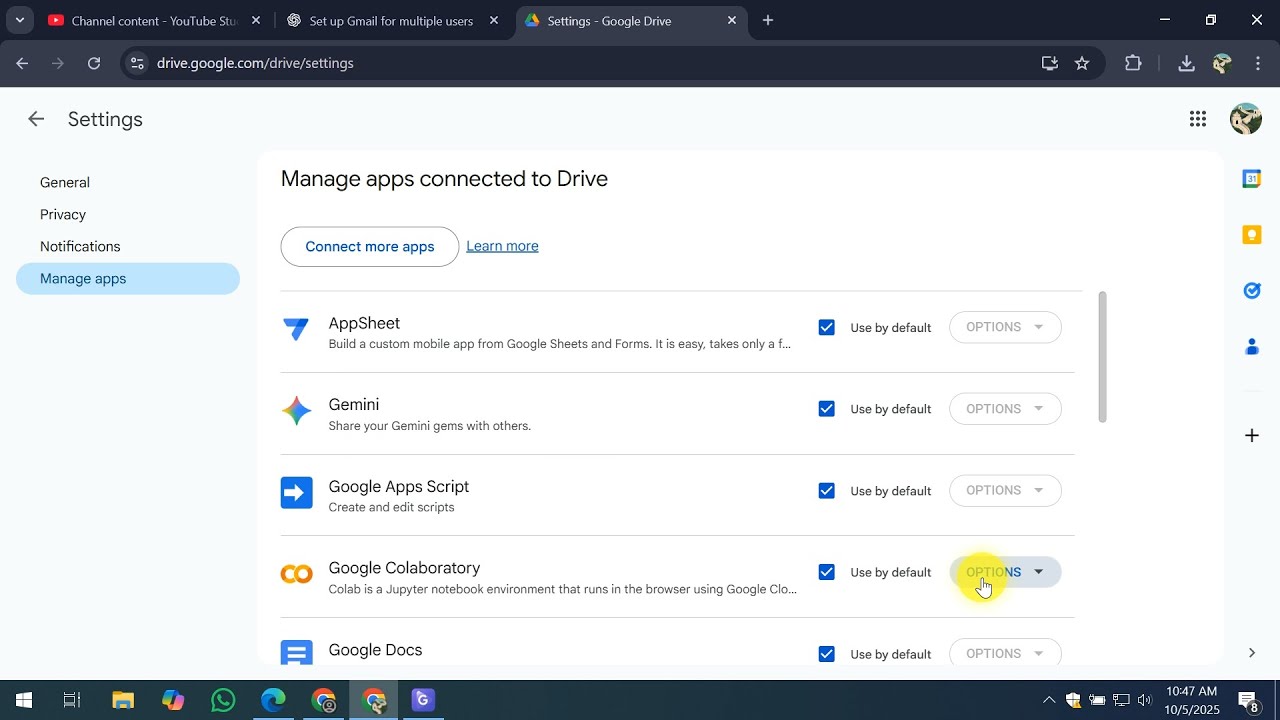Uncheck Use by default for Gemini
Screen dimensions: 1280x720
[x=826, y=408]
